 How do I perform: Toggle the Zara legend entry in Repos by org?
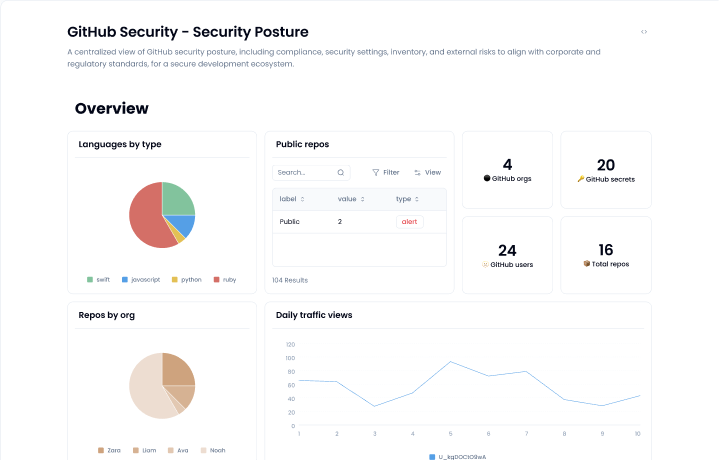(x=107, y=450)
